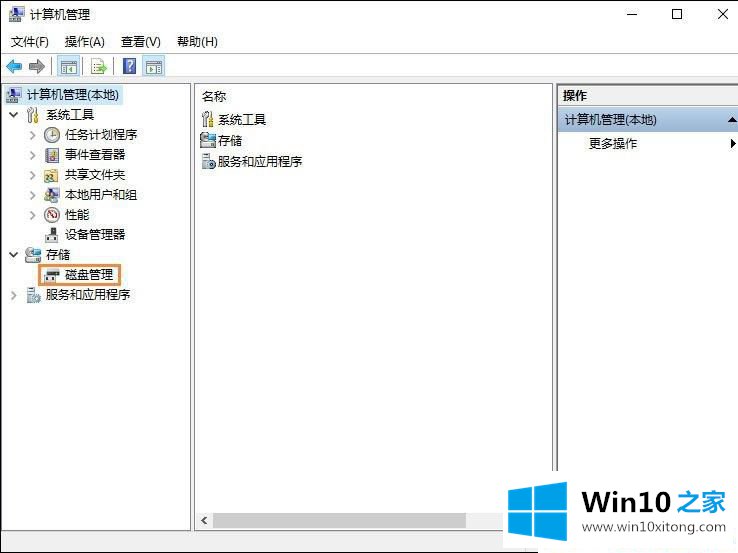Click the 共享文件夹 icon

[51, 175]
